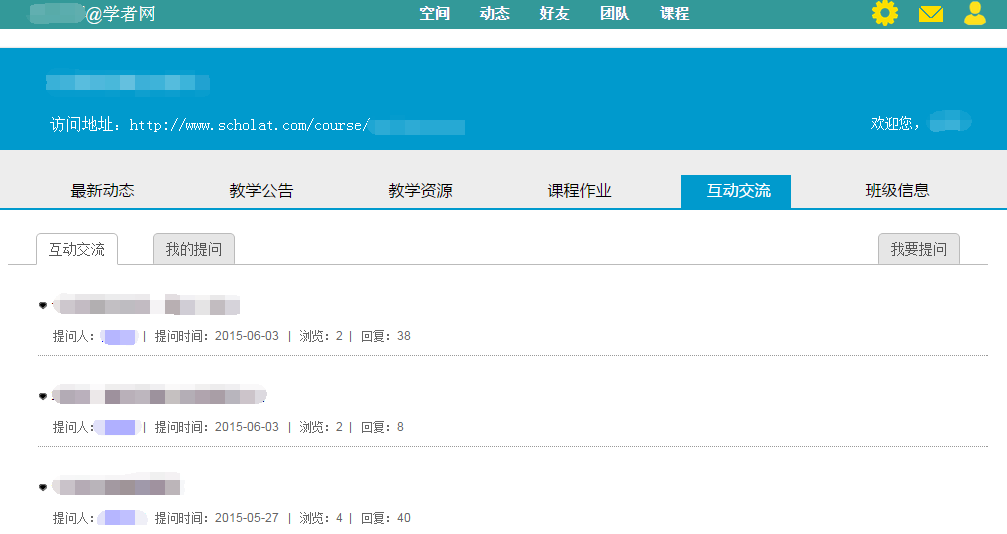Open the yellow mail envelope icon
Viewport: 1007px width, 534px height.
pos(931,14)
